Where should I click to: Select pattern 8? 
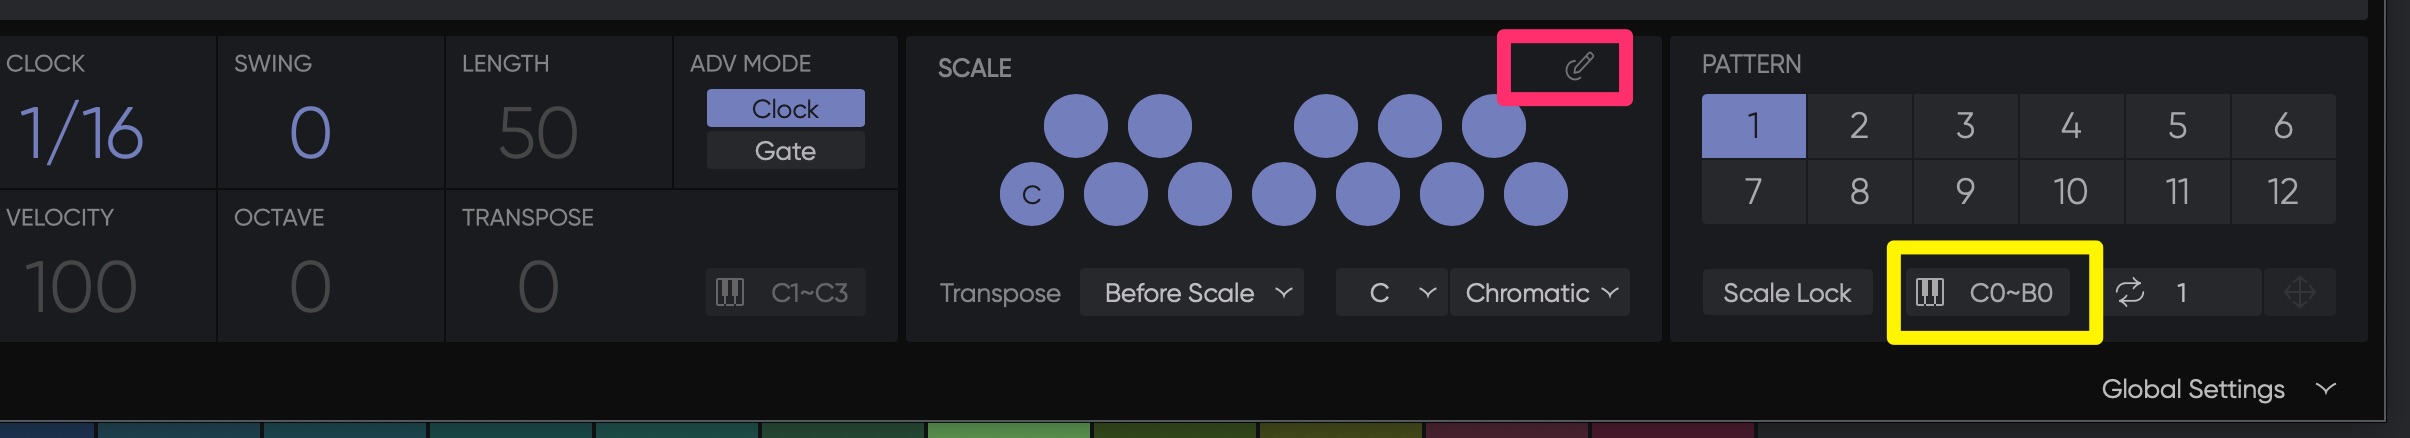pyautogui.click(x=1859, y=191)
